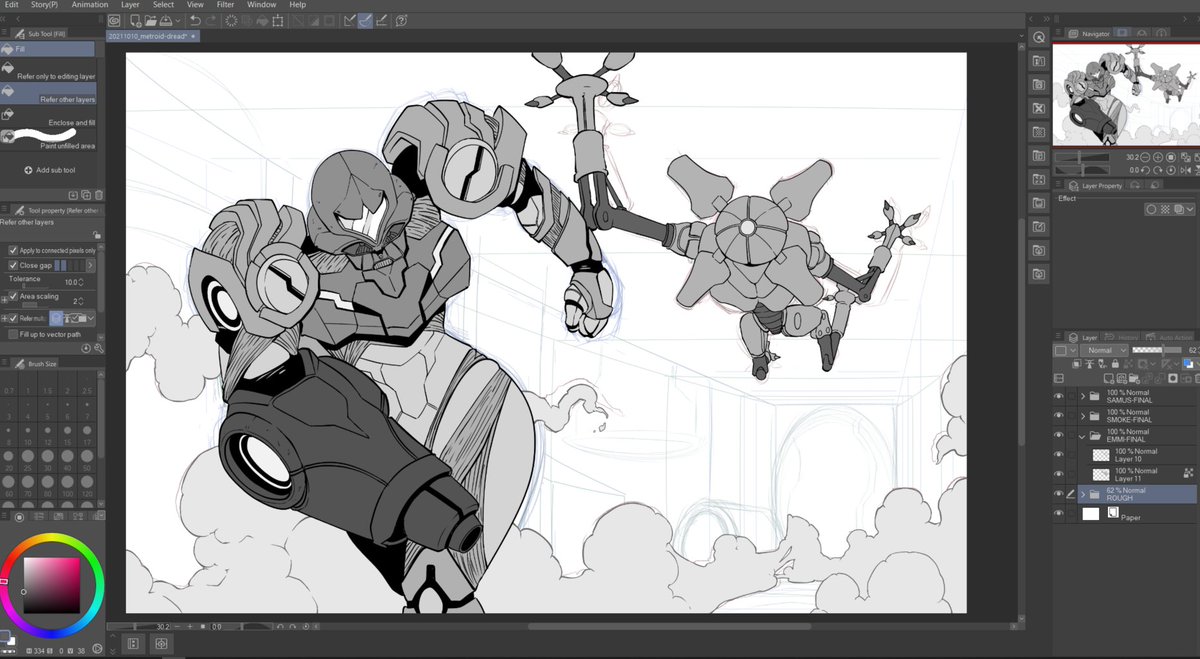The image size is (1200, 659).
Task: Open the layer palette color dropdown arrow
Action: pos(1071,350)
